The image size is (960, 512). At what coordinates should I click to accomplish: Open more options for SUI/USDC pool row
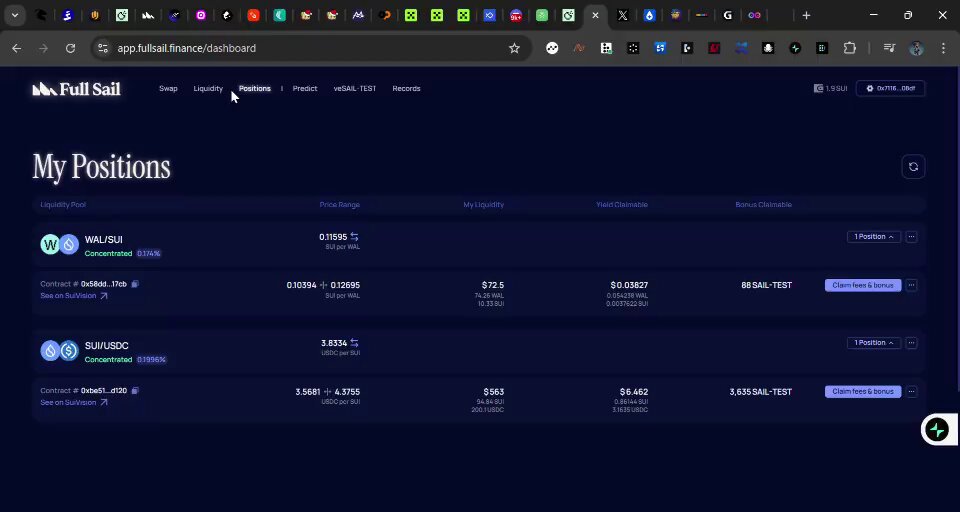[911, 343]
